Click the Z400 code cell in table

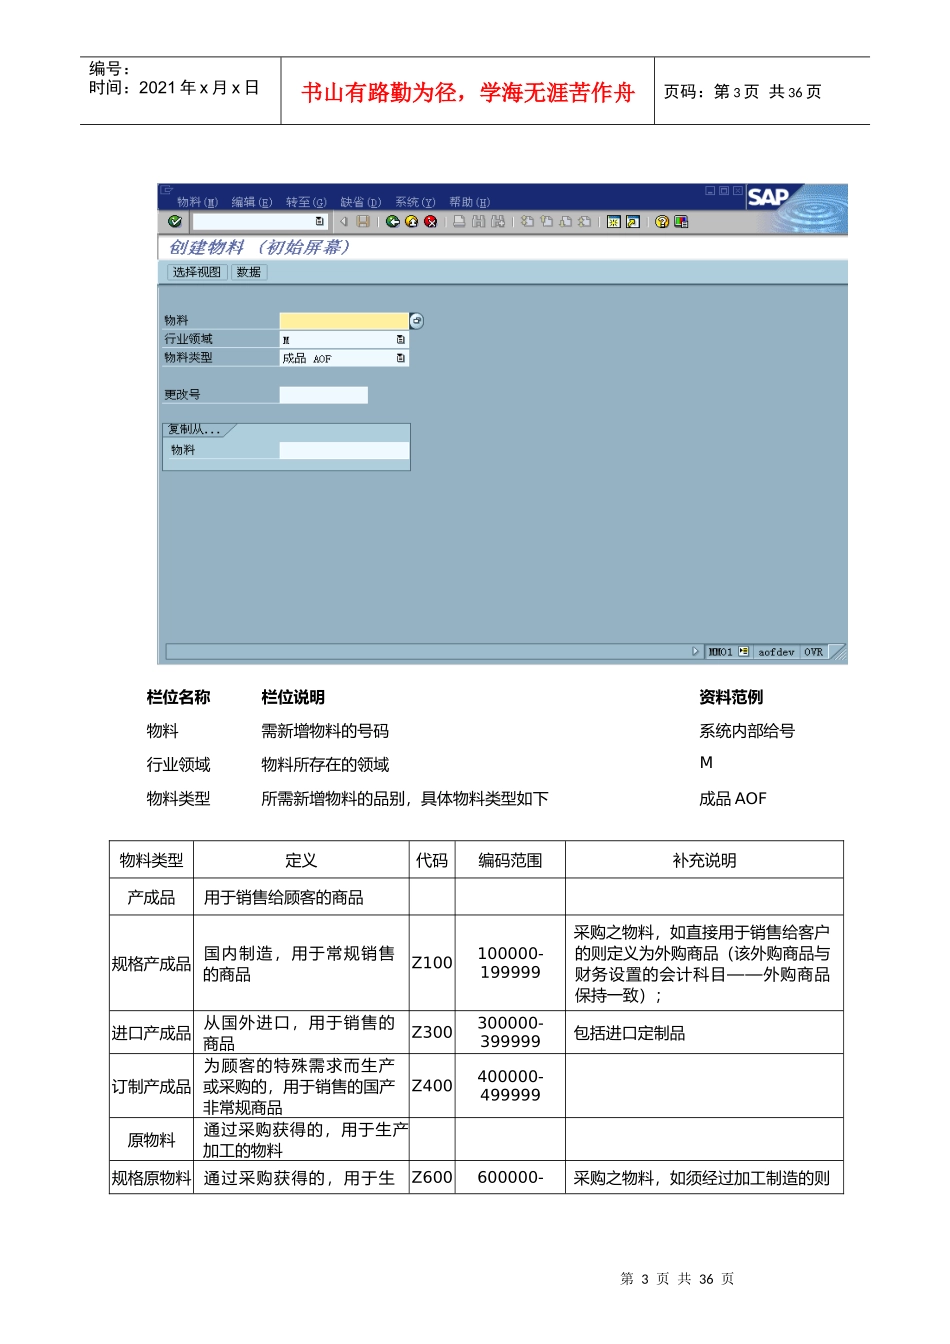432,1086
